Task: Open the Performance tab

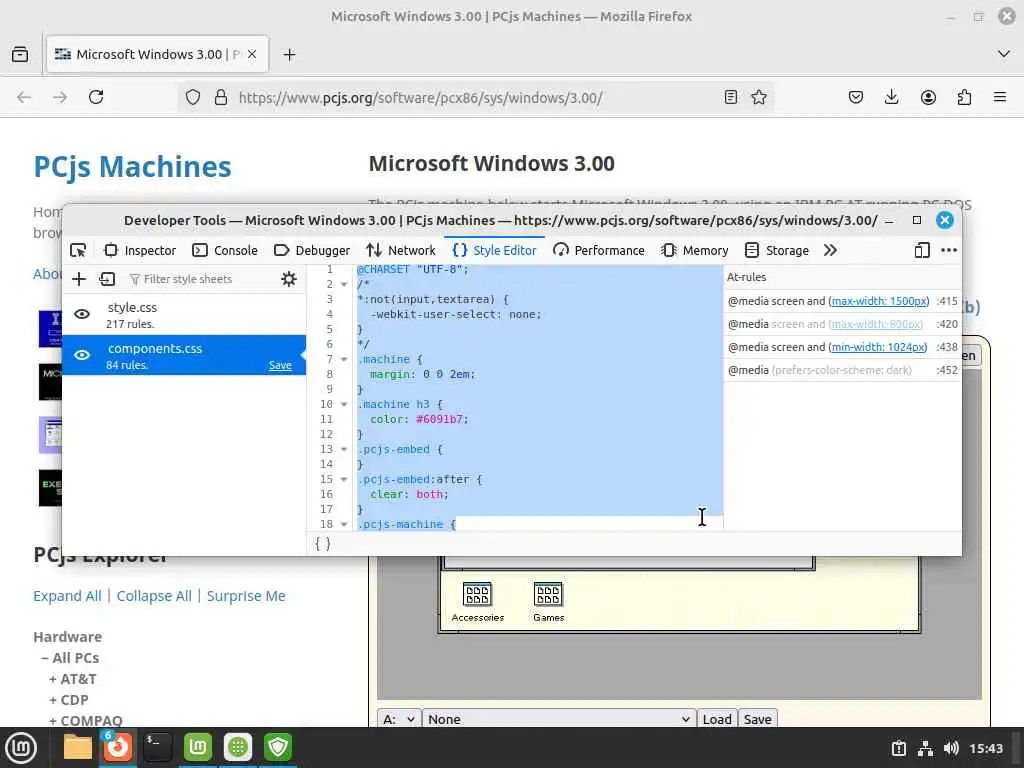Action: click(x=599, y=251)
